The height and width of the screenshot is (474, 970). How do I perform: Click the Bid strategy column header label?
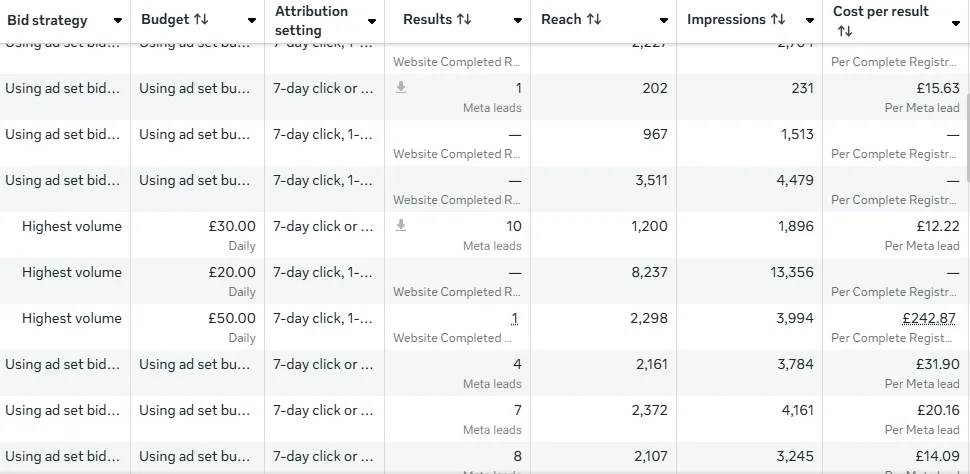pyautogui.click(x=47, y=20)
